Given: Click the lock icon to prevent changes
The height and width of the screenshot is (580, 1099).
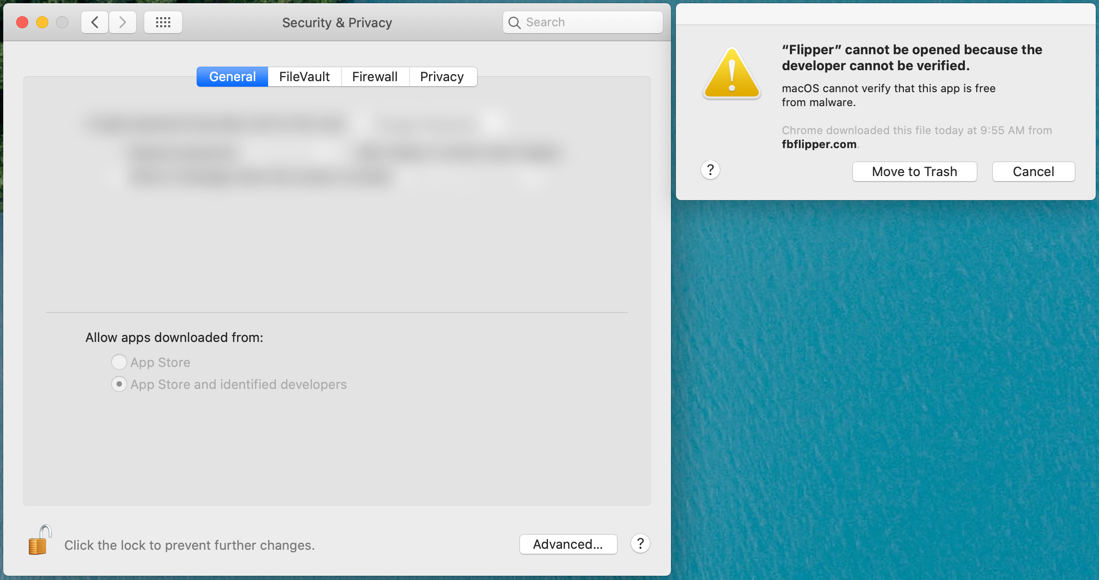Looking at the screenshot, I should pyautogui.click(x=40, y=540).
